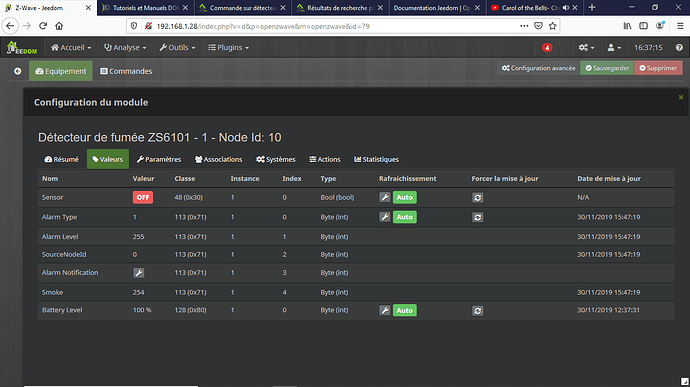Open a new browser tab
This screenshot has width=690, height=387.
592,7
